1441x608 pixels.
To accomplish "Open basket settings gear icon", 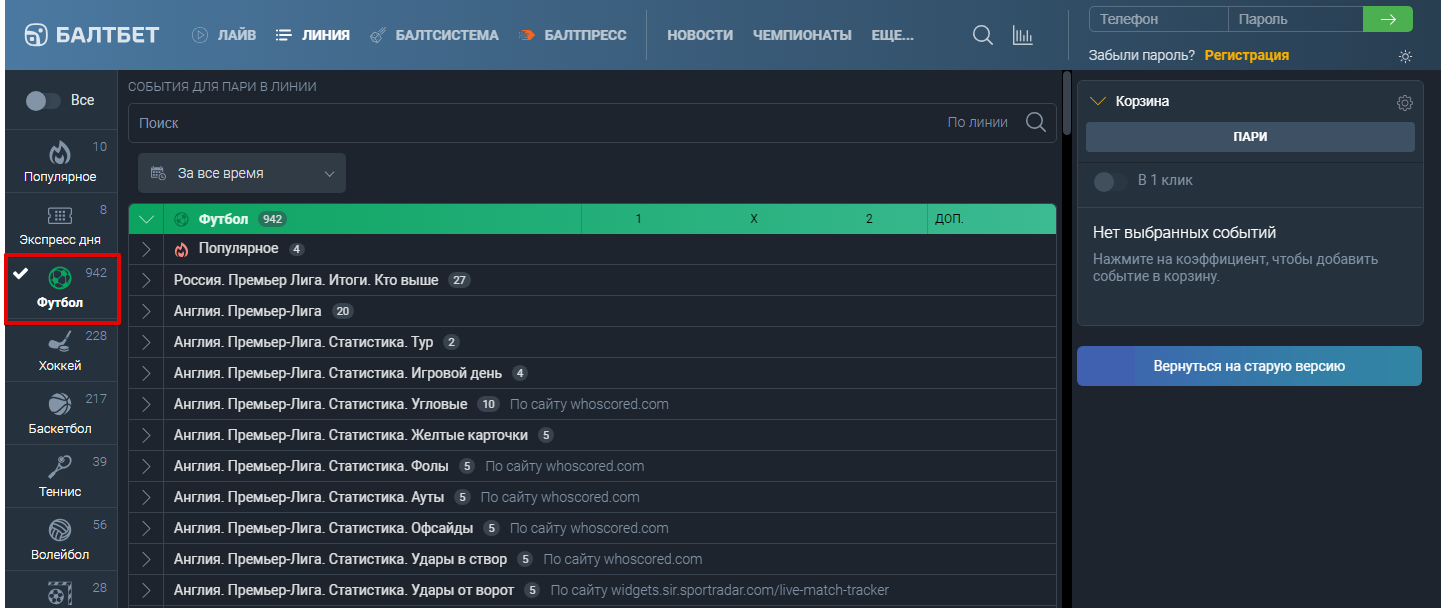I will point(1405,102).
